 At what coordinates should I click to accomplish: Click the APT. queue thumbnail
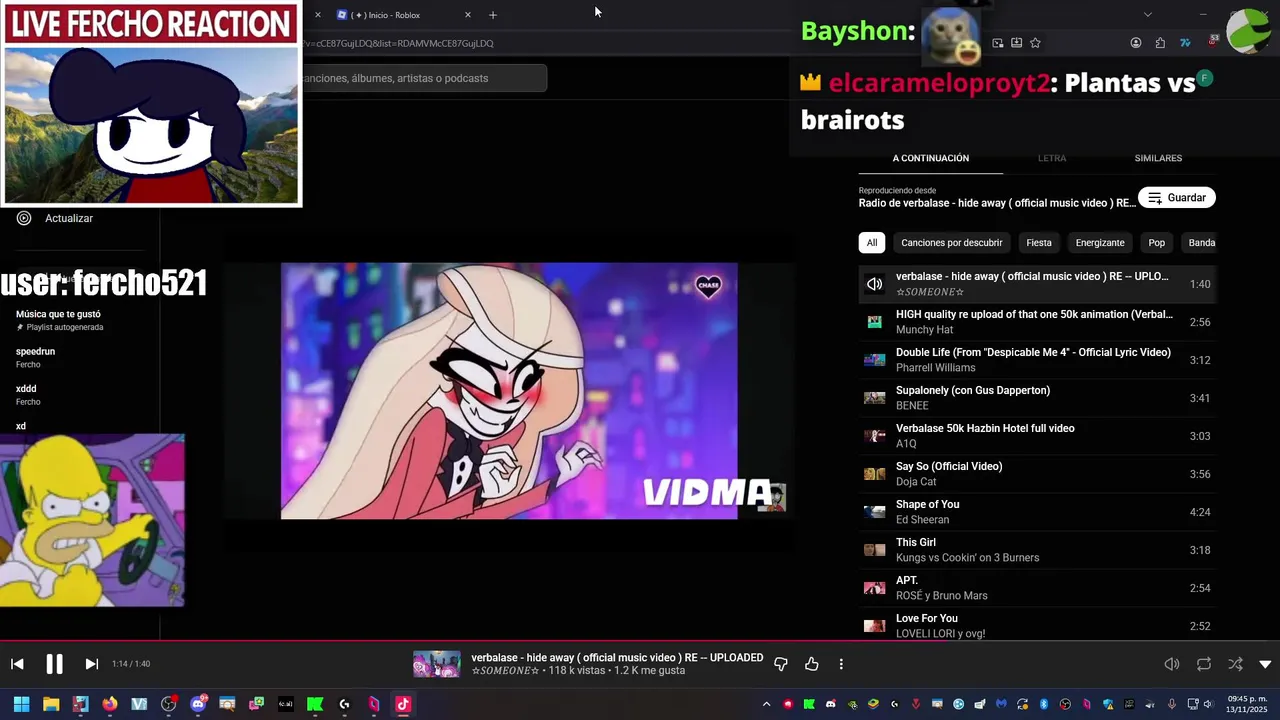874,588
